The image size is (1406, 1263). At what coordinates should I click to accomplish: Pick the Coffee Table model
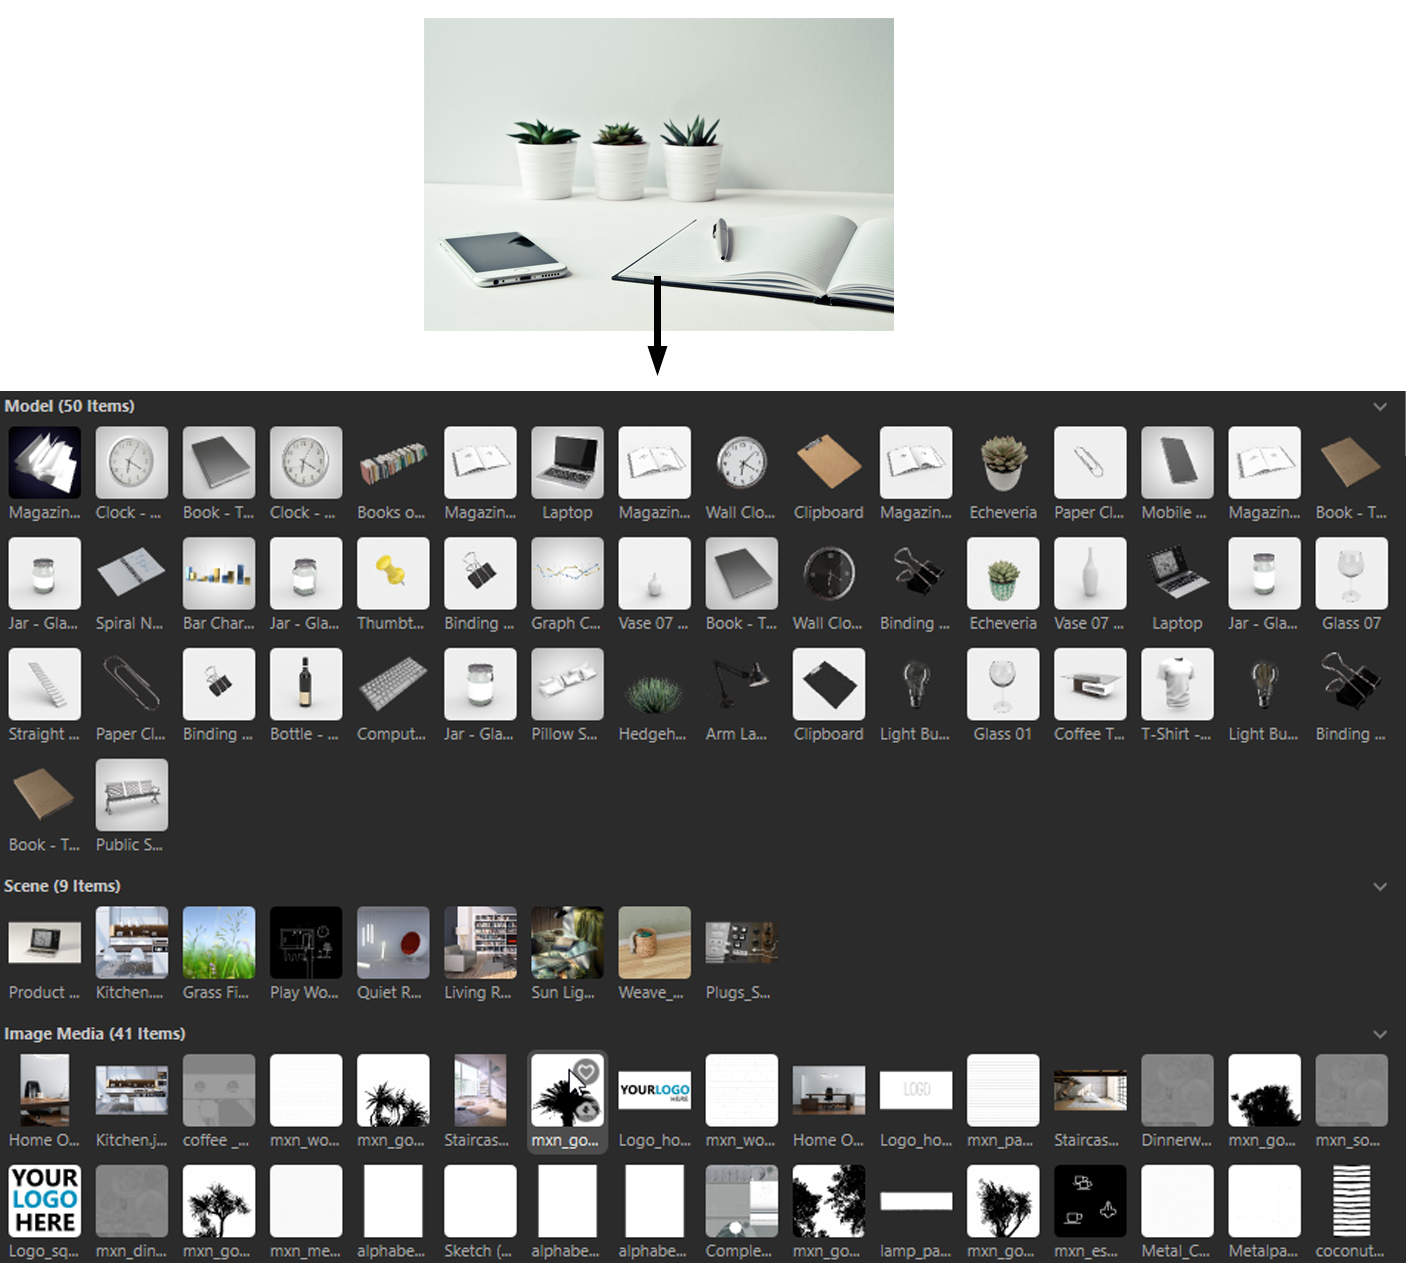click(1089, 684)
